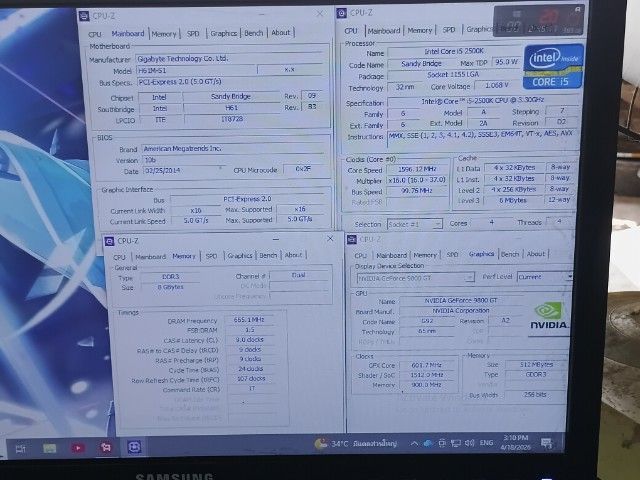
Task: Click the OneDrive cloud tray icon
Action: click(427, 443)
